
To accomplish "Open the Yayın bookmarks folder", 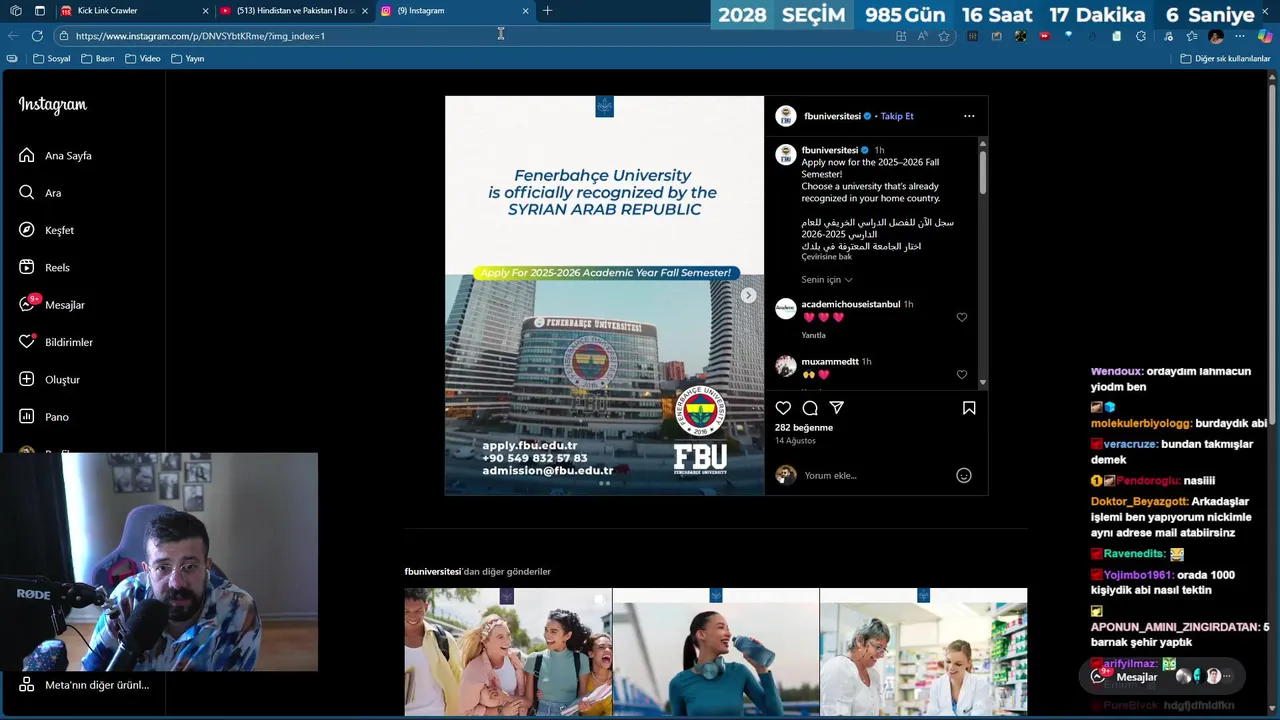I will 188,59.
